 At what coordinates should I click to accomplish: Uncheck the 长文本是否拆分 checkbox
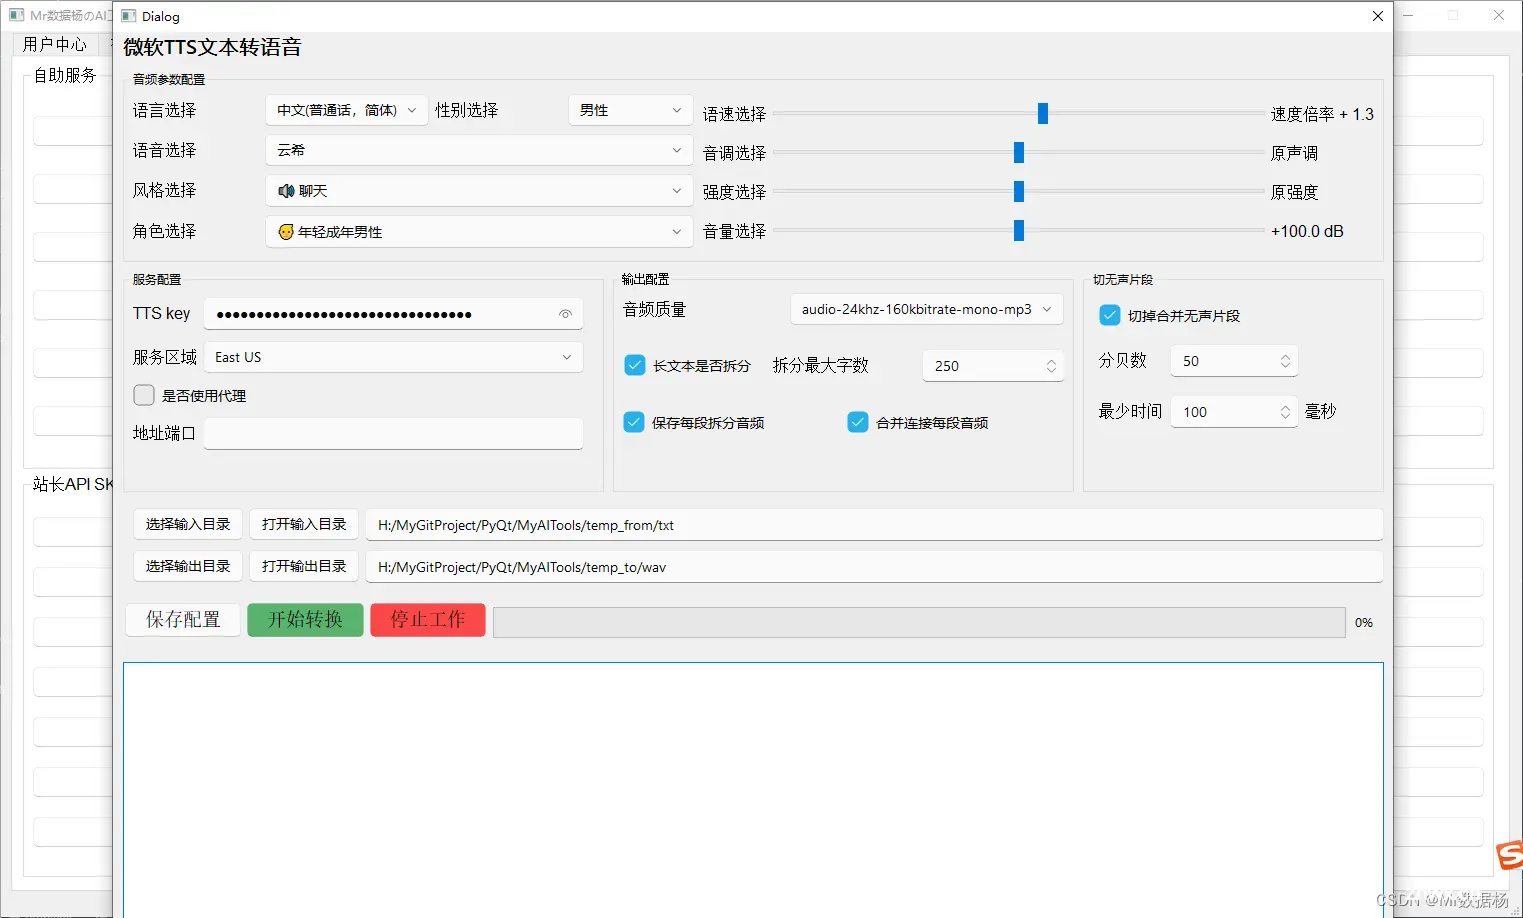(x=635, y=365)
